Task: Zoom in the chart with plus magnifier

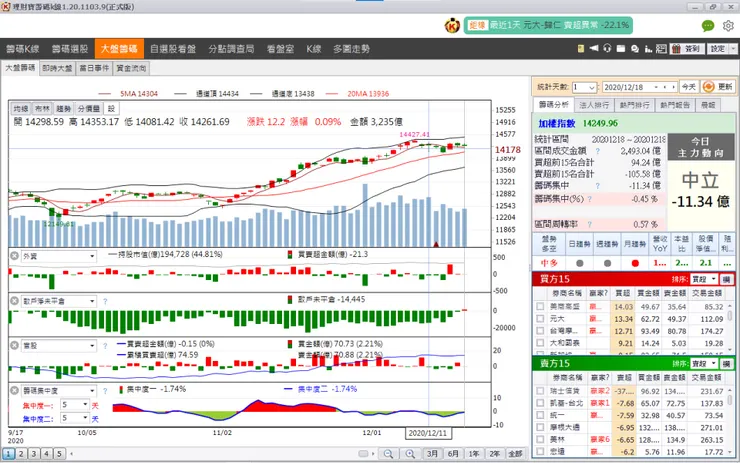Action: (410, 454)
